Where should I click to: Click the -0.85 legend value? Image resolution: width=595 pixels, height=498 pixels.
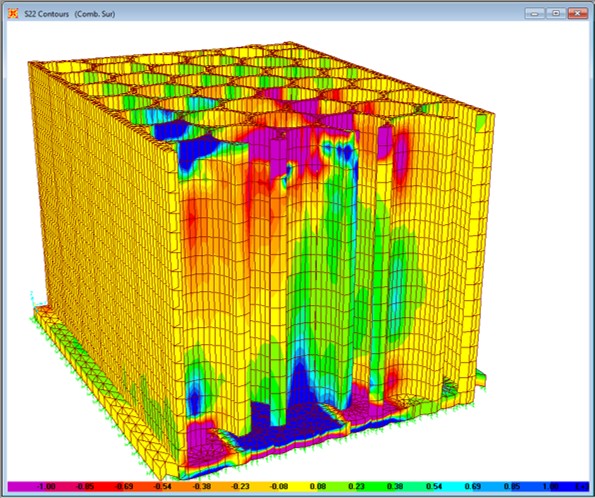click(85, 486)
